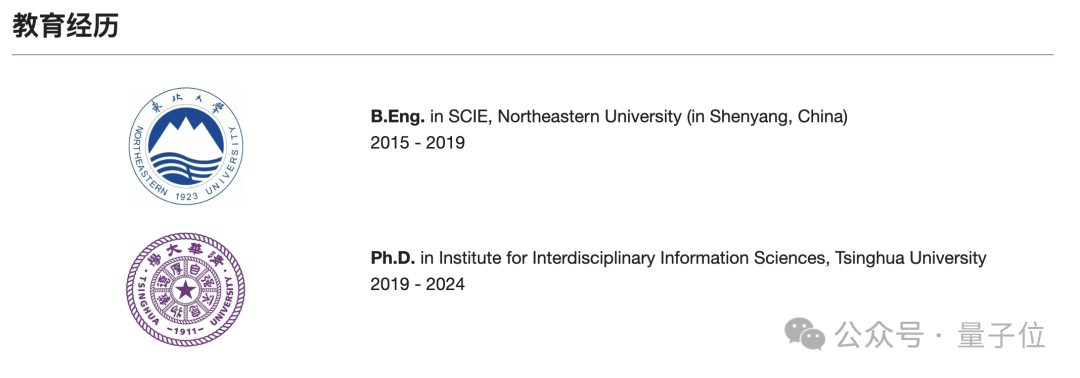Viewport: 1080px width, 378px height.
Task: Click the Institute for Interdisciplinary Information Sciences text
Action: [x=632, y=258]
